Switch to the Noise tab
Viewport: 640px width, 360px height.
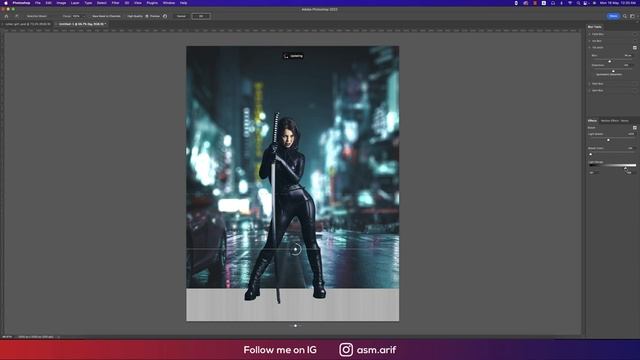coord(624,121)
